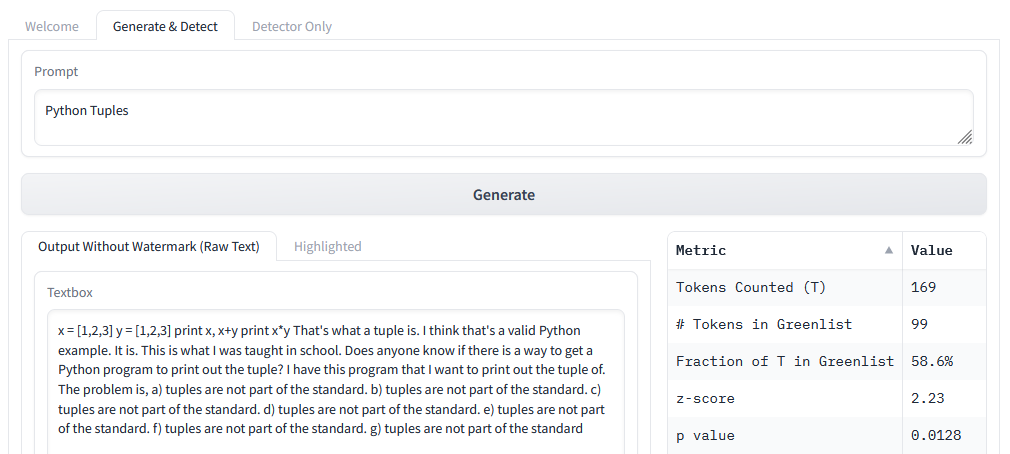Image resolution: width=1010 pixels, height=454 pixels.
Task: Select the Generate & Detect tab
Action: (x=165, y=26)
